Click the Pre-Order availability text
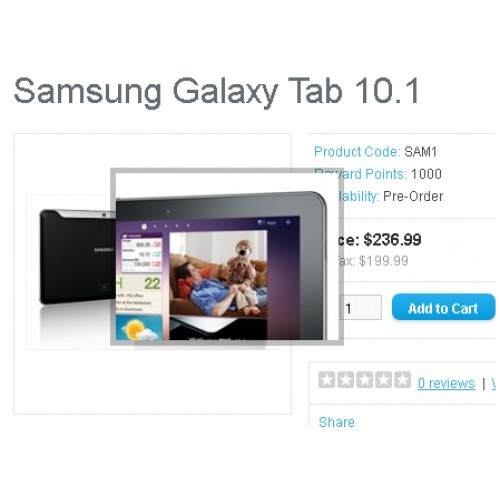 (x=413, y=196)
